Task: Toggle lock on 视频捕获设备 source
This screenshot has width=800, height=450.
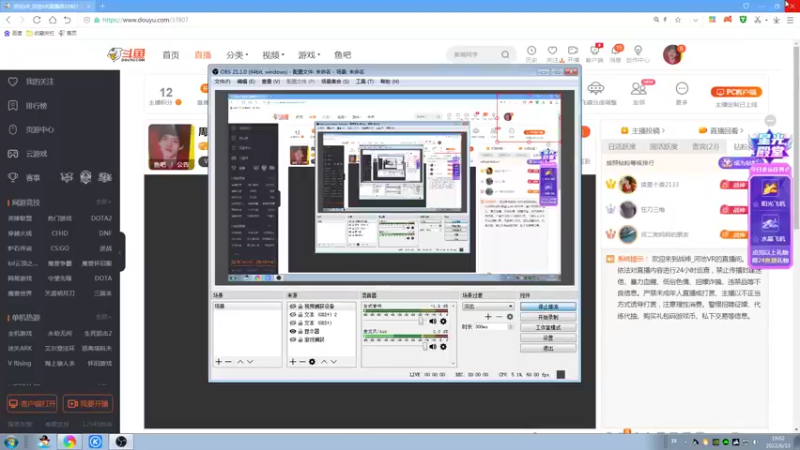Action: pos(300,307)
